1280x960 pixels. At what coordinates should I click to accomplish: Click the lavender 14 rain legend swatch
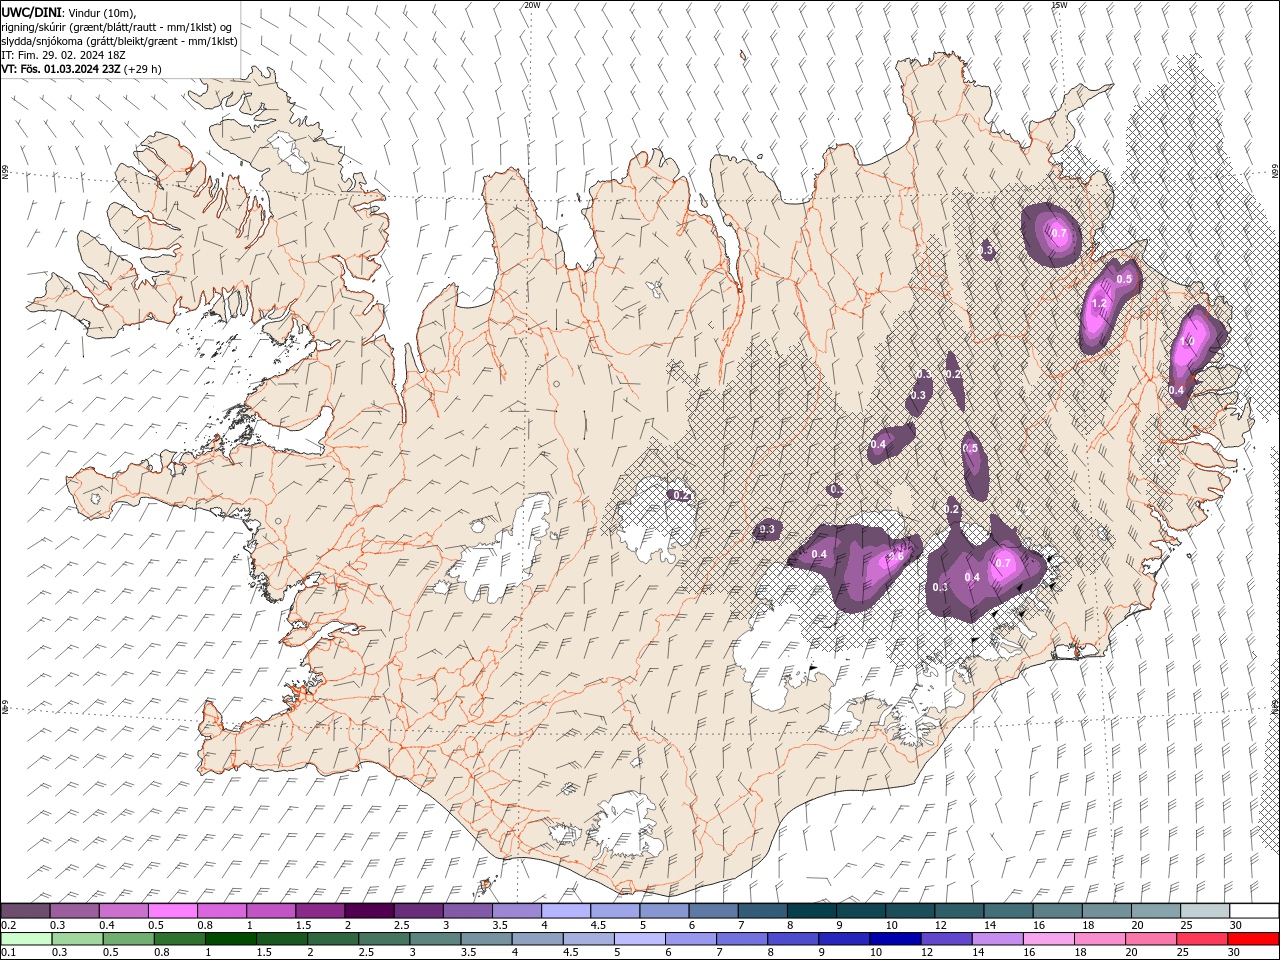click(997, 939)
